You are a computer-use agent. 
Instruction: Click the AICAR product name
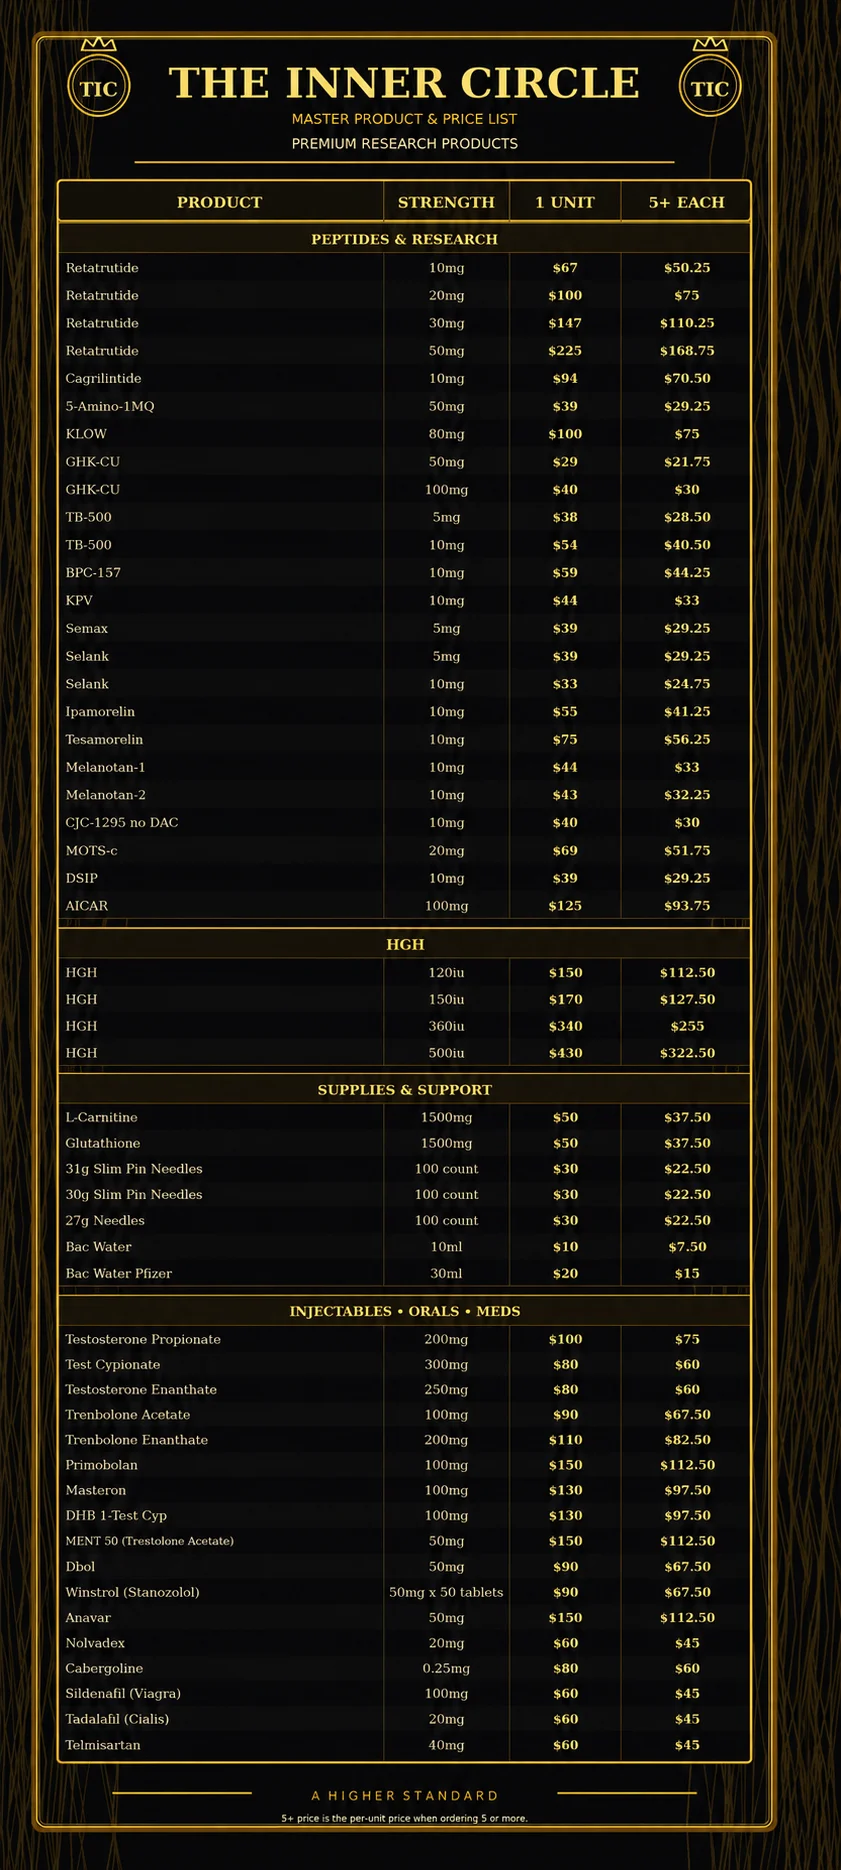click(87, 906)
